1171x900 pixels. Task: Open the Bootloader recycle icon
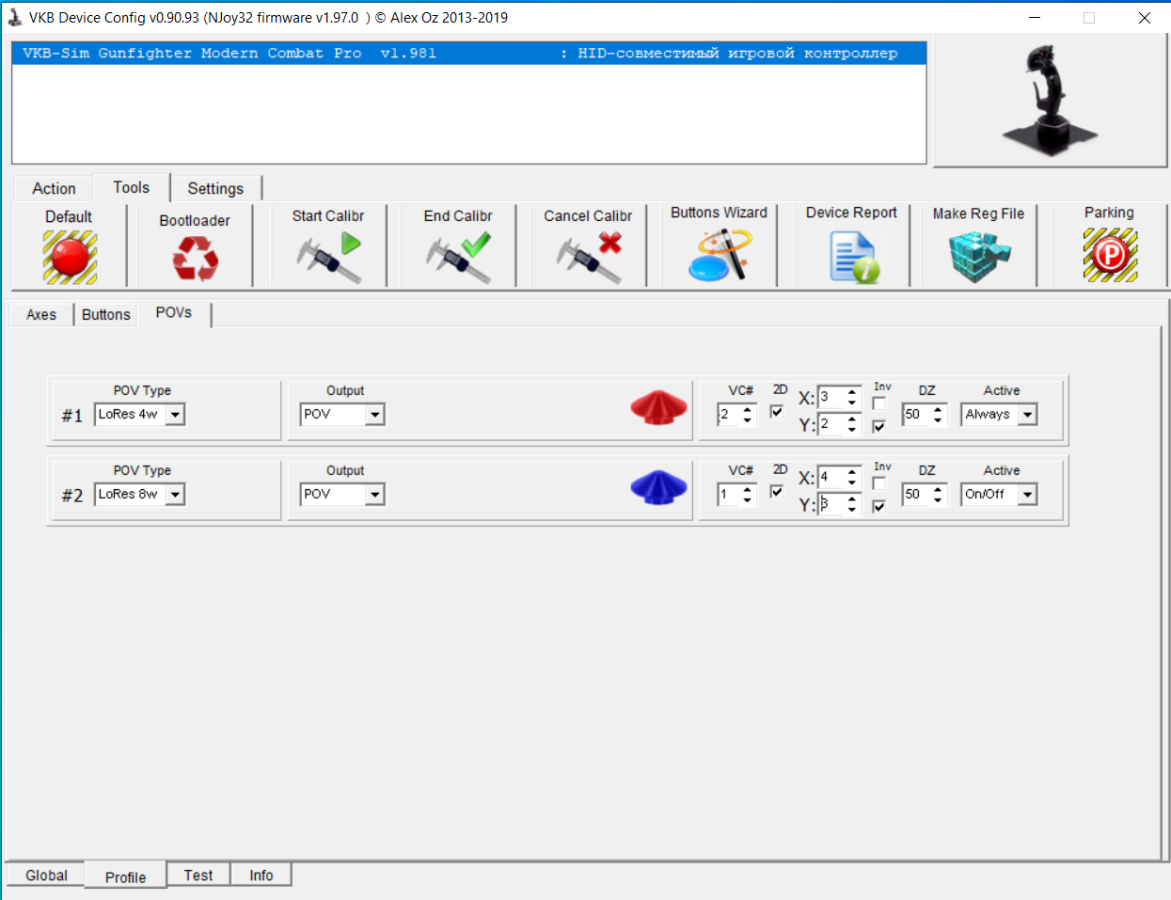195,258
